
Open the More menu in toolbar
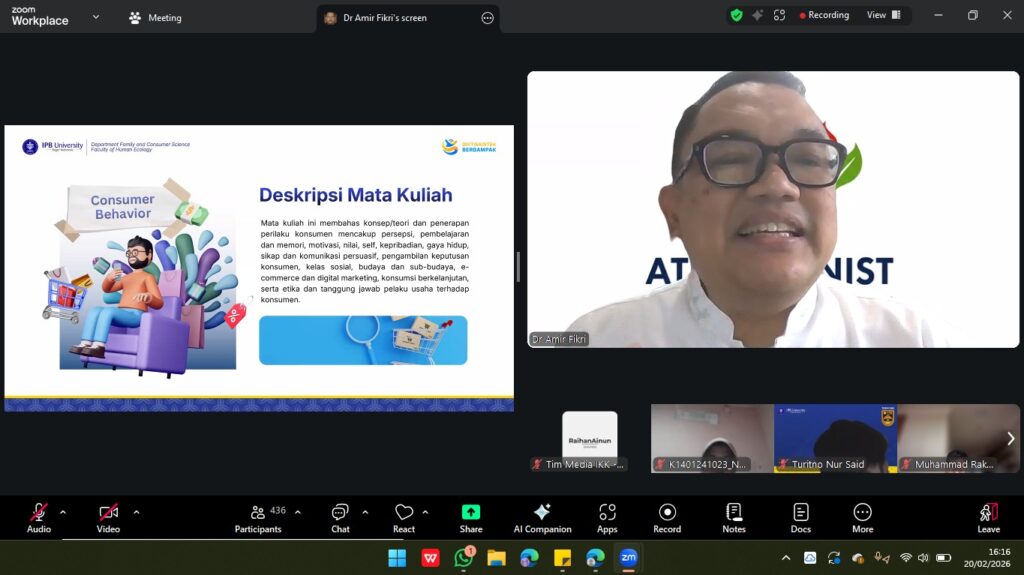pyautogui.click(x=862, y=517)
